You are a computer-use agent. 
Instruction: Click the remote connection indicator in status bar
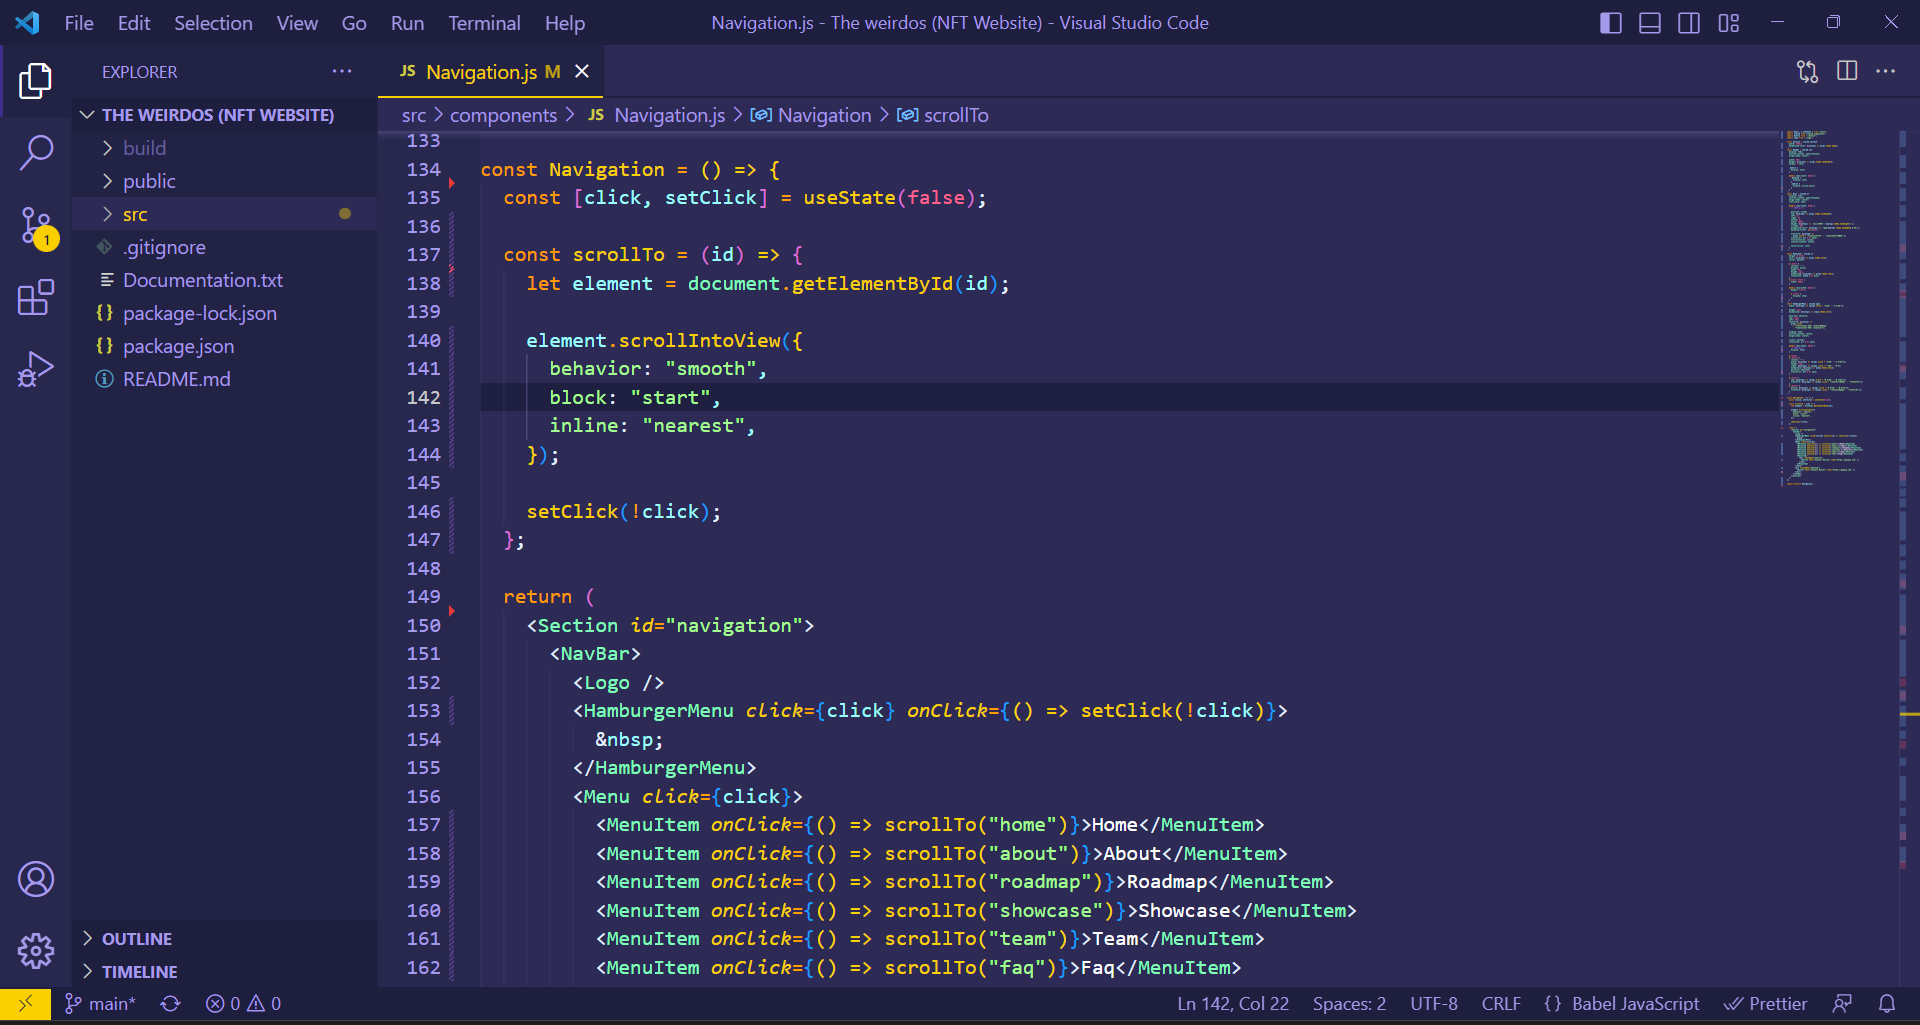[x=25, y=1003]
